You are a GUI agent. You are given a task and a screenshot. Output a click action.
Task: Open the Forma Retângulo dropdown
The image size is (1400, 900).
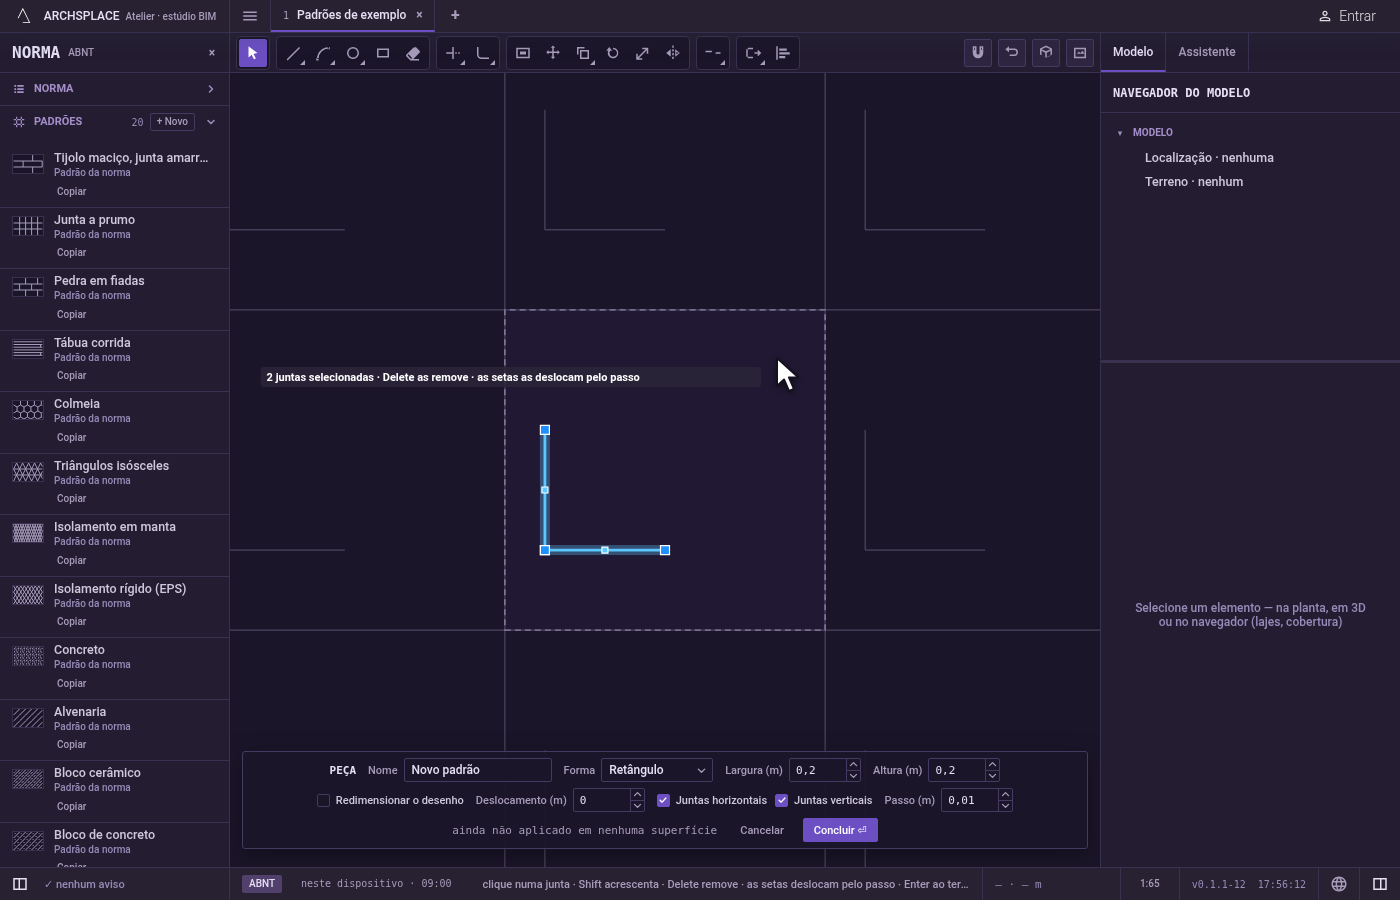[657, 770]
